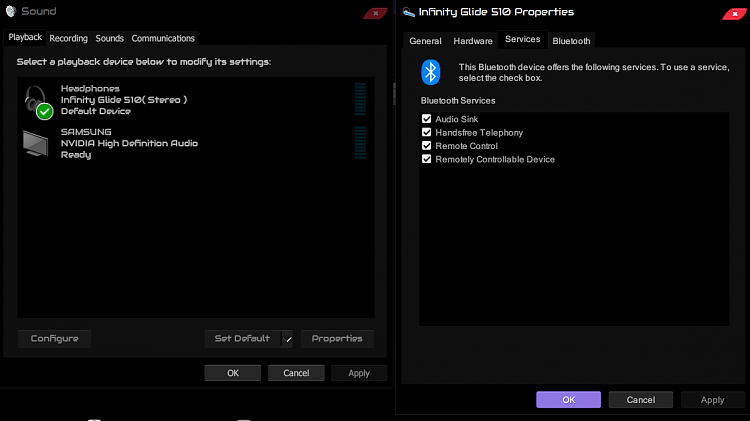Select the Services tab in Properties
Image resolution: width=750 pixels, height=421 pixels.
pyautogui.click(x=522, y=39)
